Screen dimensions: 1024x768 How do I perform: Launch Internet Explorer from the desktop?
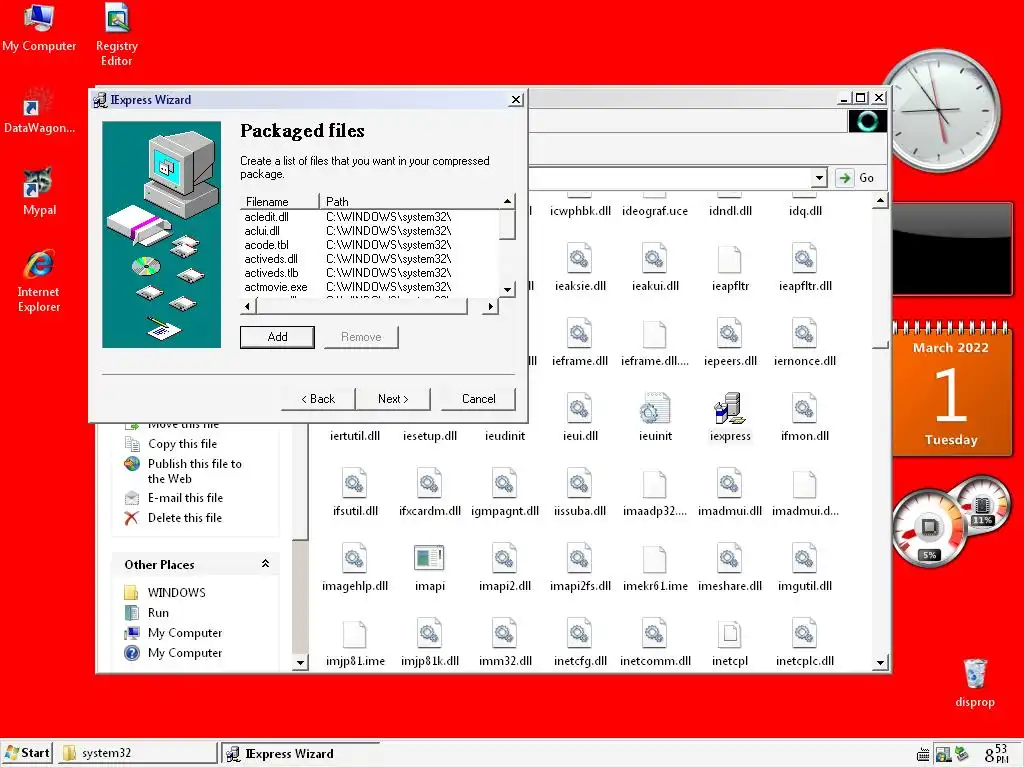[39, 281]
